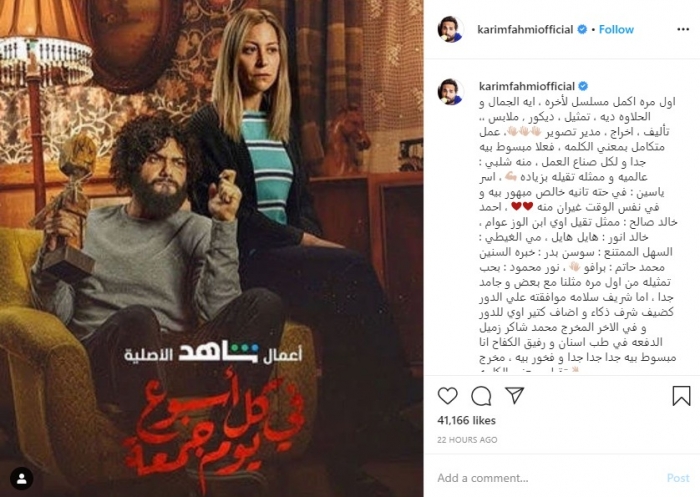
Task: Open comments via speech bubble icon
Action: pos(481,396)
